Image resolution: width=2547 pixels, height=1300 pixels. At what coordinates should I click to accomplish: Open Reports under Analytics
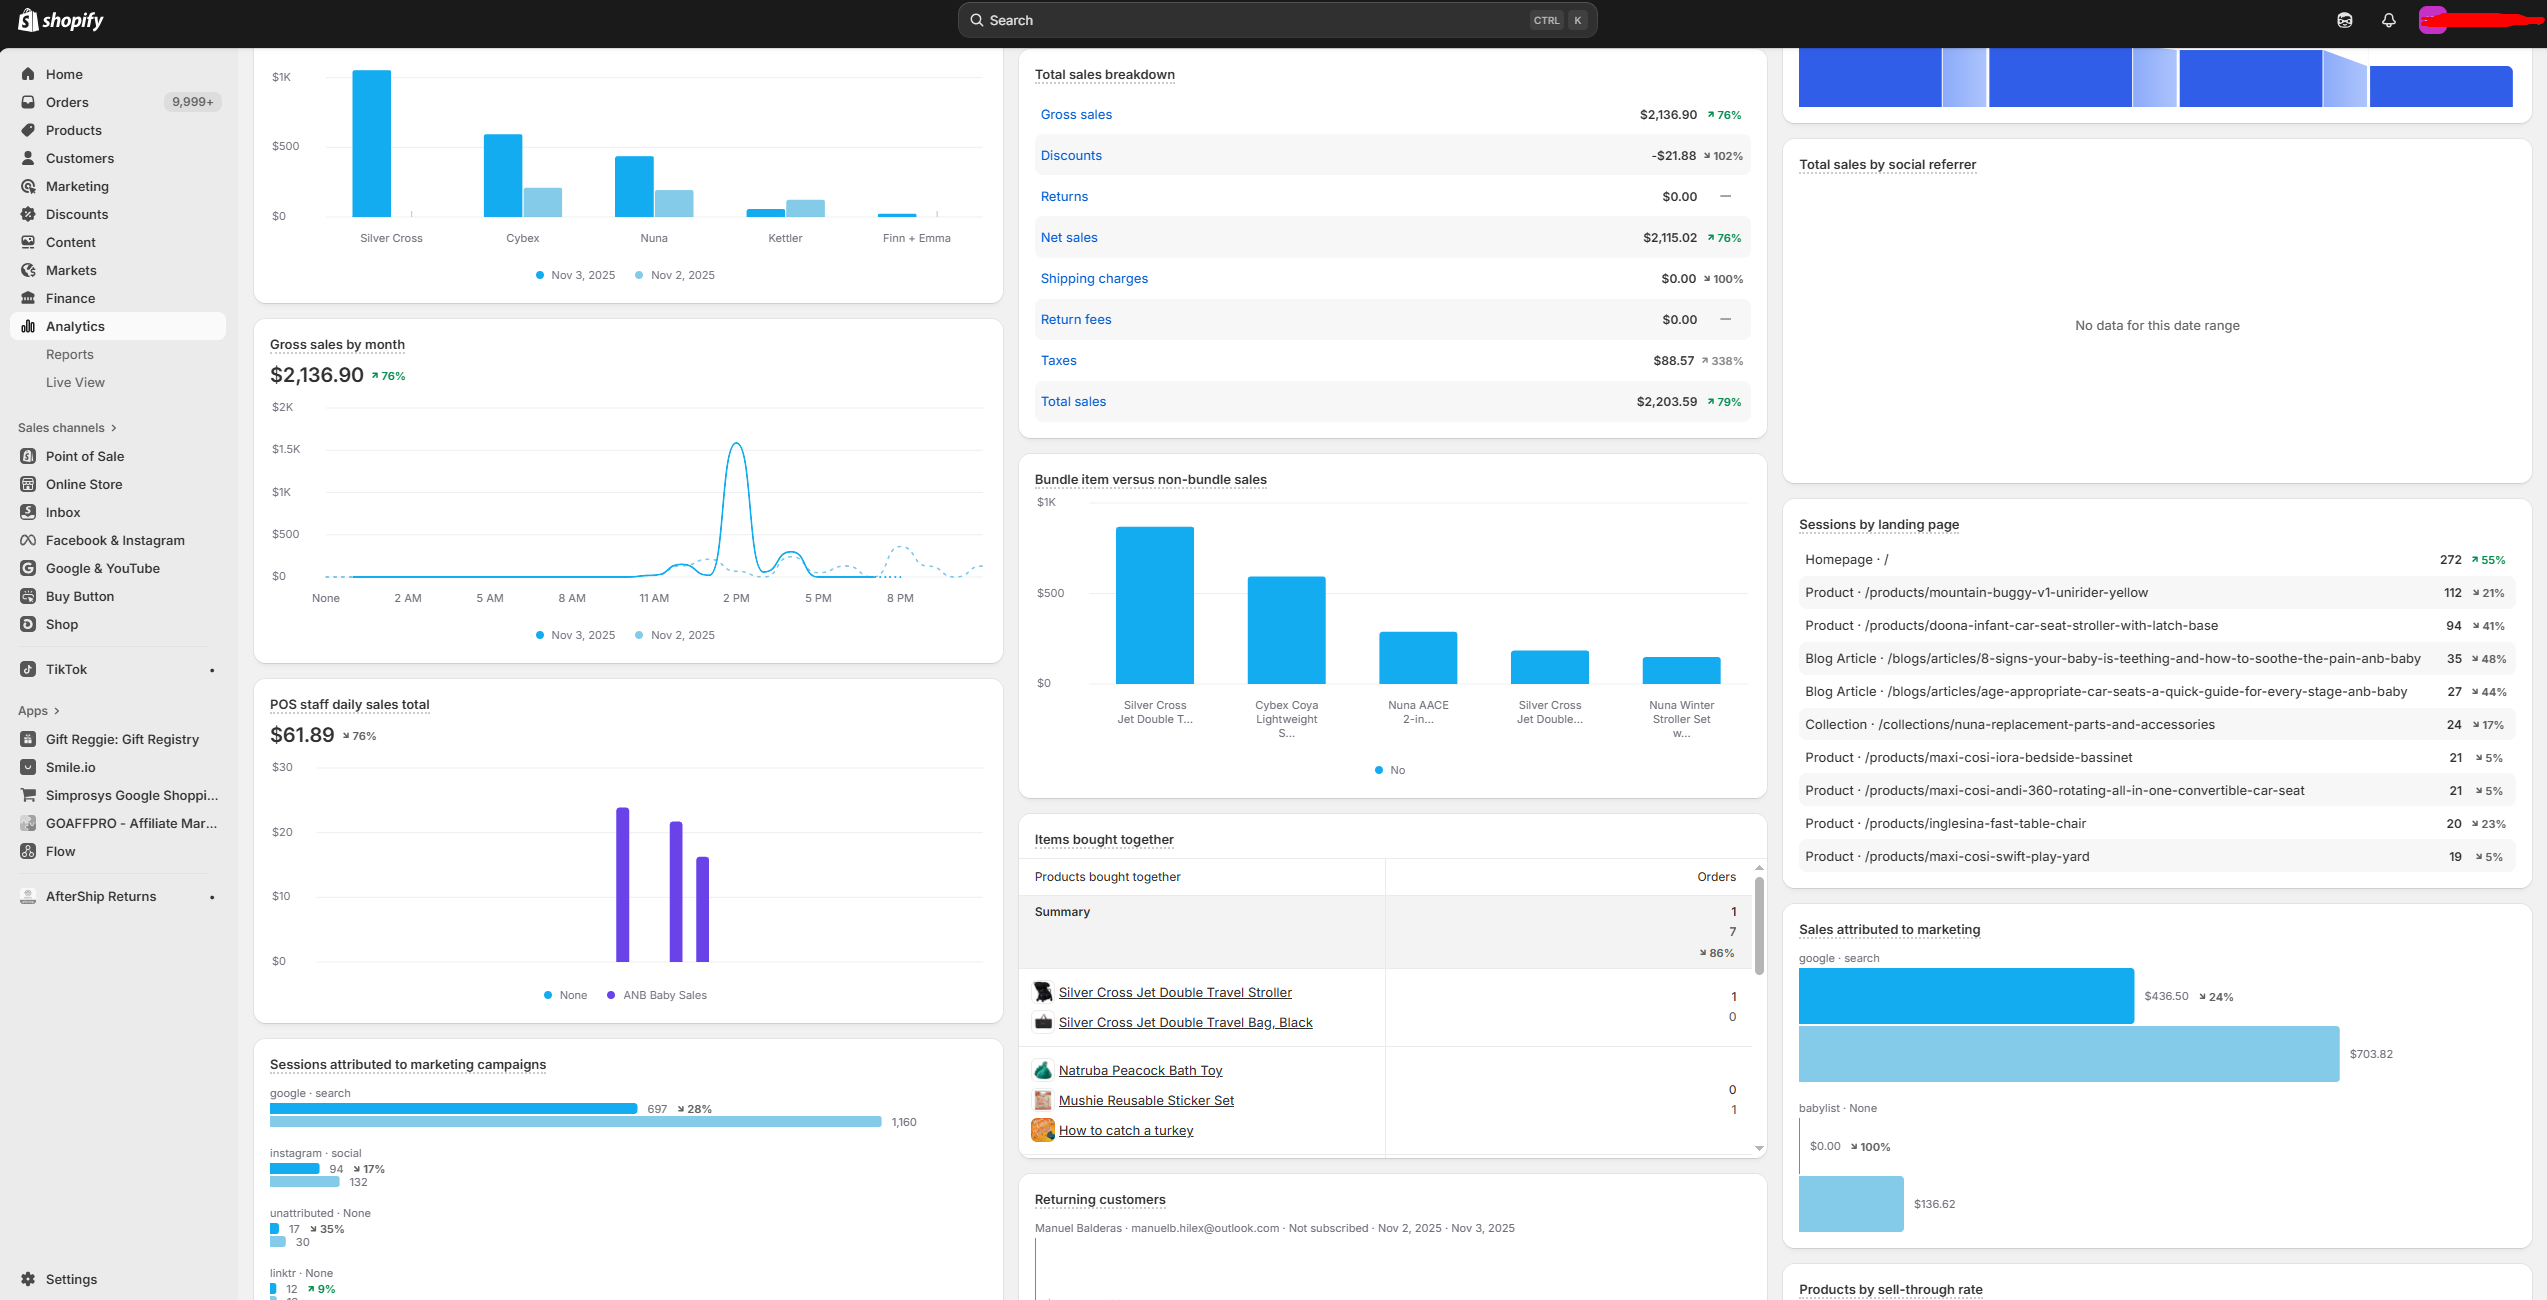pyautogui.click(x=70, y=354)
